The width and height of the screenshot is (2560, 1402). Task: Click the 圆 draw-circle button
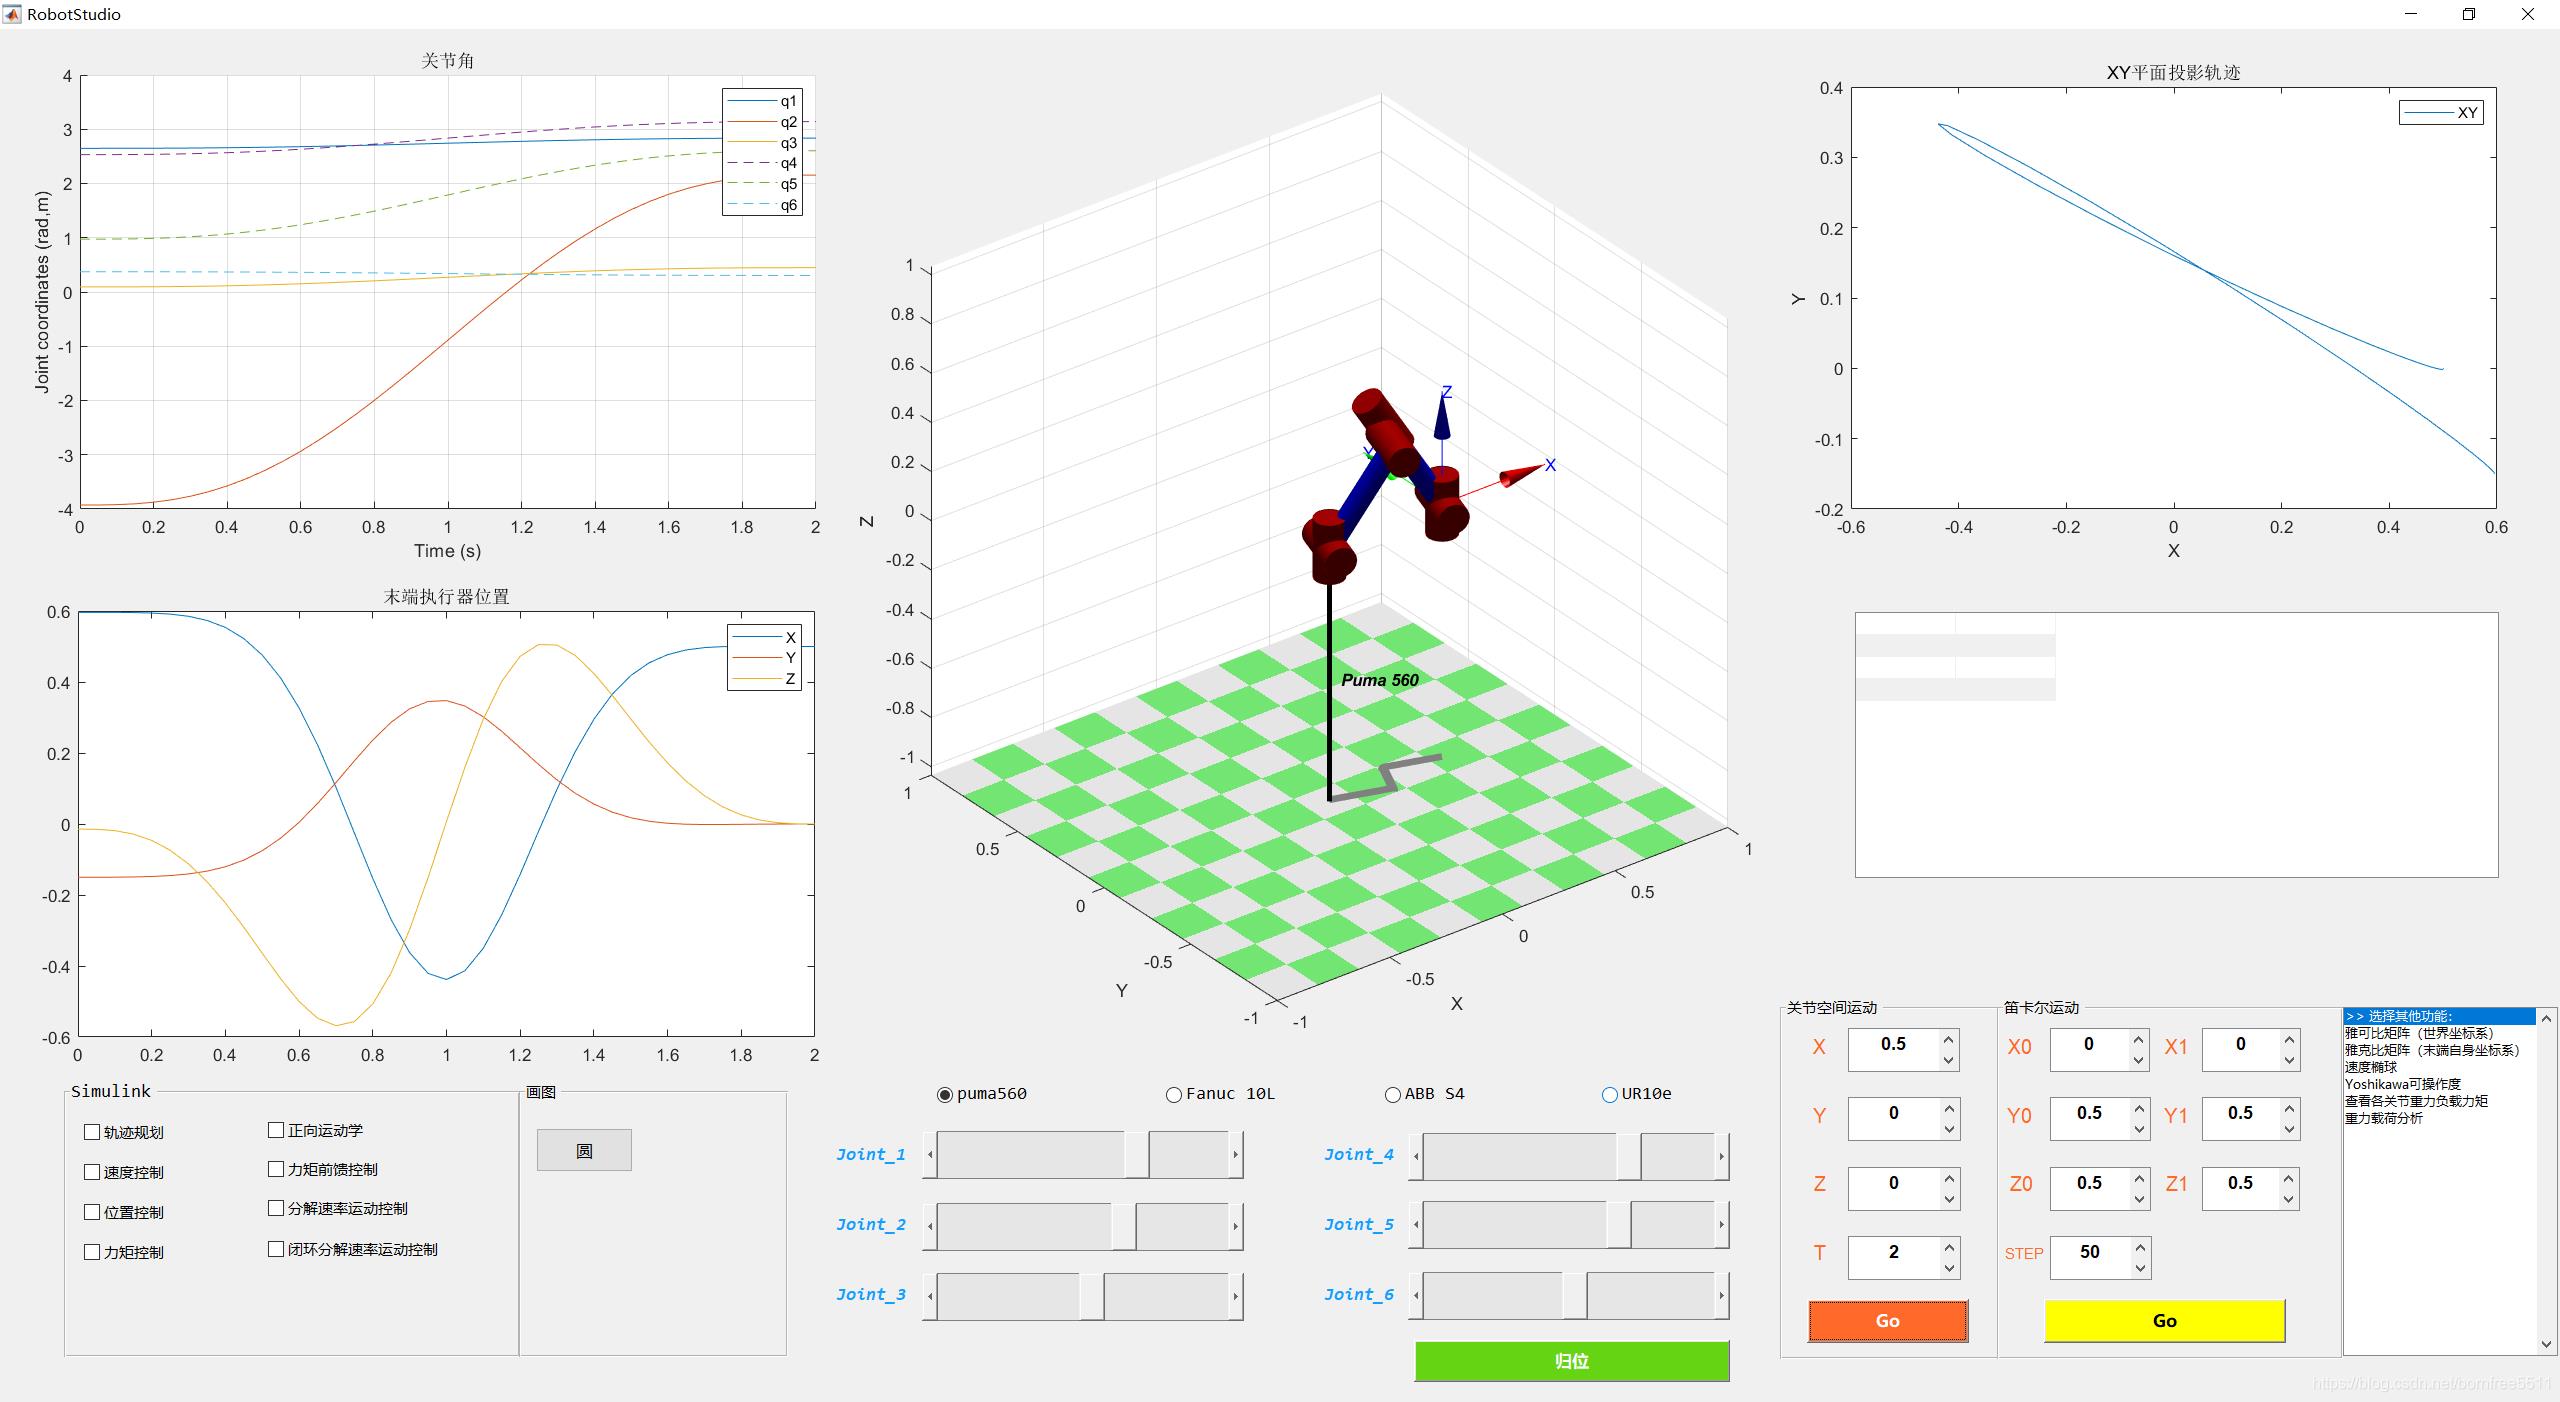584,1150
